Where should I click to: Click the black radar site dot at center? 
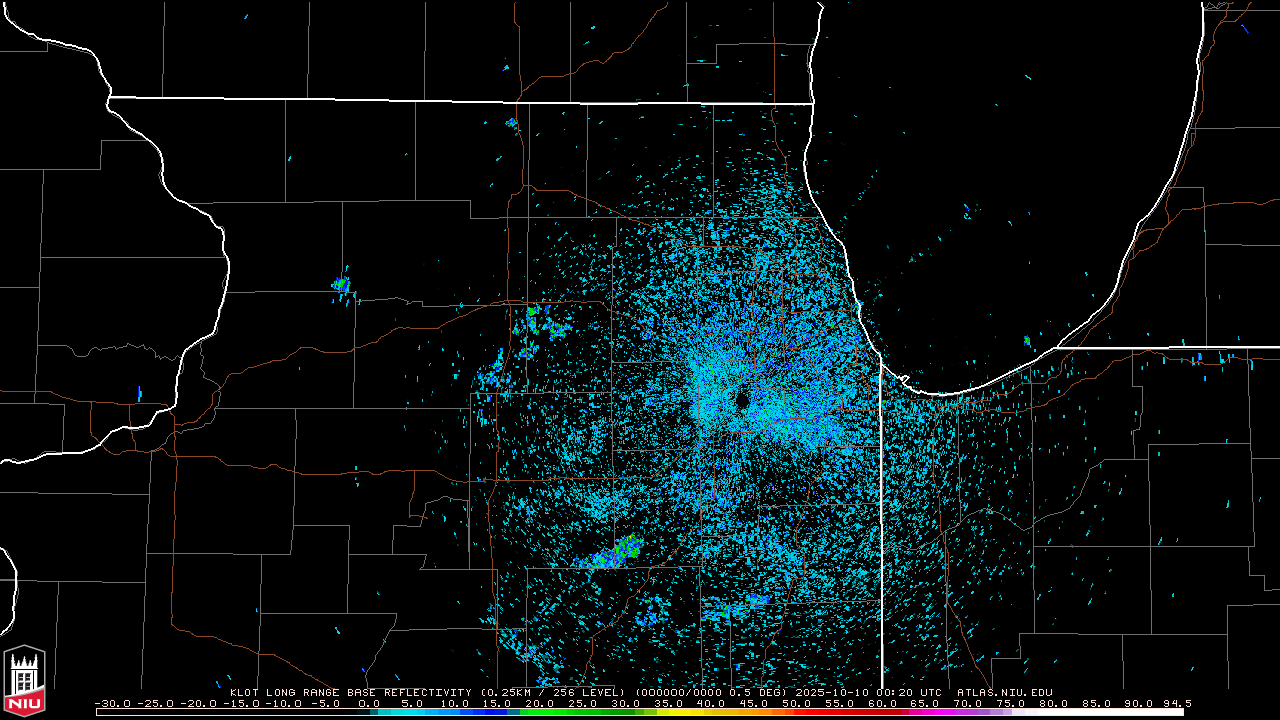pyautogui.click(x=742, y=401)
